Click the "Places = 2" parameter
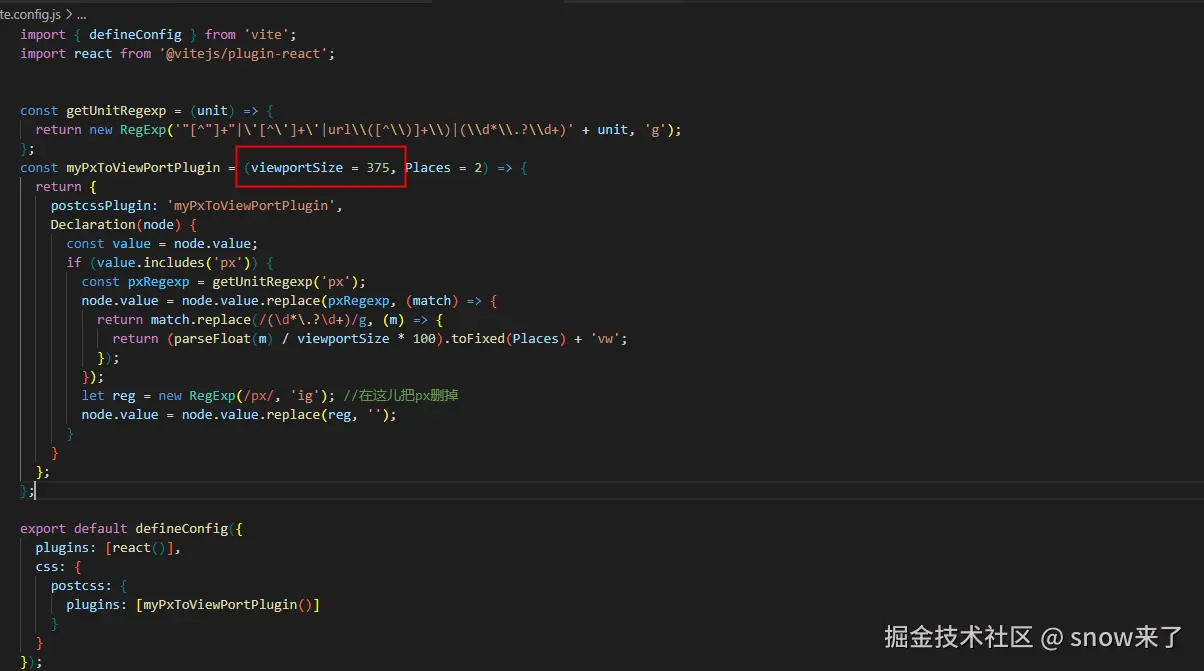 tap(443, 167)
